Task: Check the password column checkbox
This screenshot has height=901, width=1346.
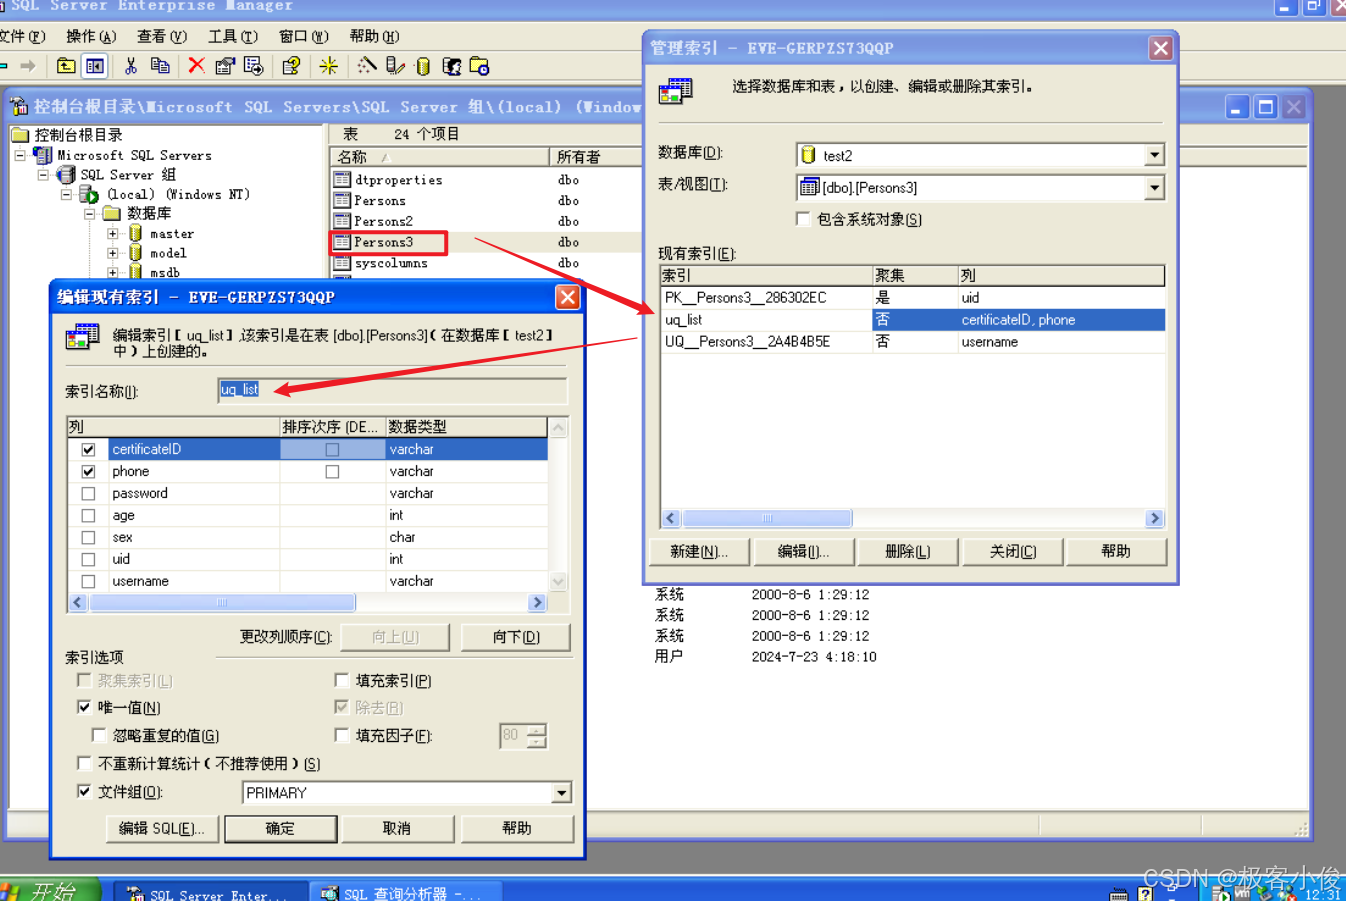Action: click(x=88, y=494)
